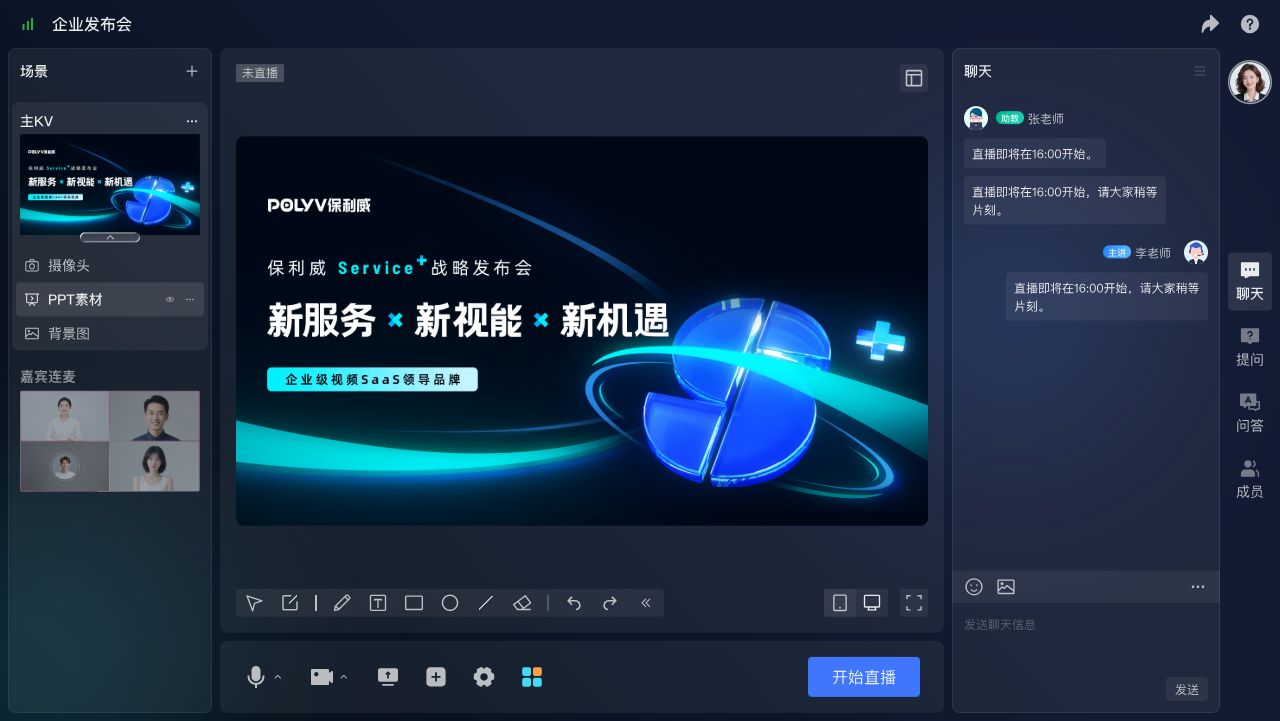The width and height of the screenshot is (1280, 721).
Task: Collapse the annotation toolbar
Action: click(x=646, y=603)
